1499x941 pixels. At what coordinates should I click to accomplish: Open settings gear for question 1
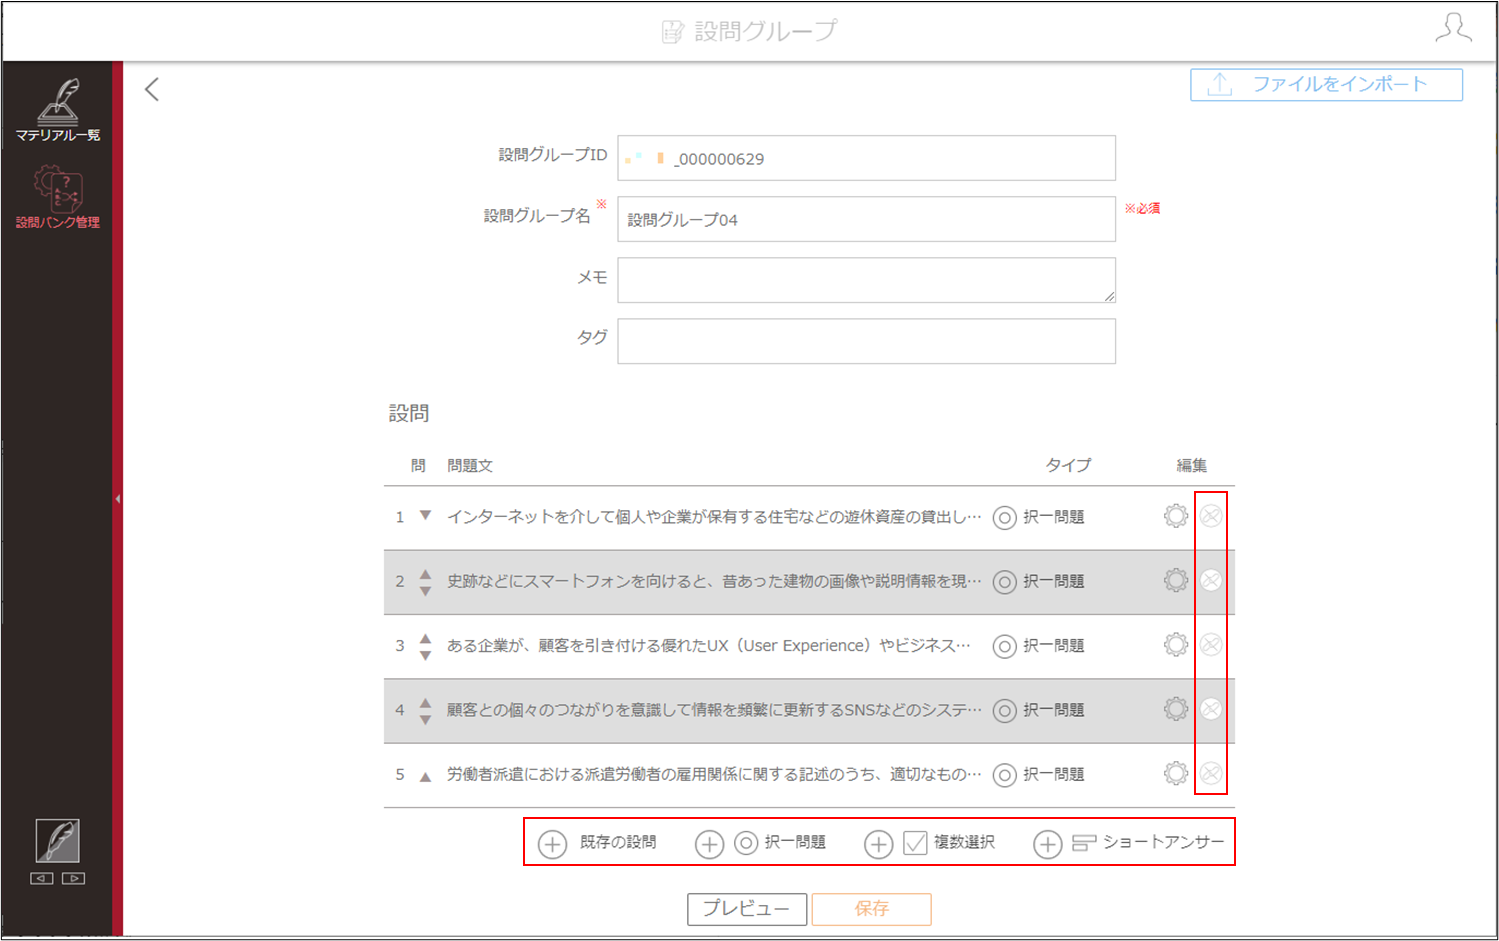(x=1176, y=516)
